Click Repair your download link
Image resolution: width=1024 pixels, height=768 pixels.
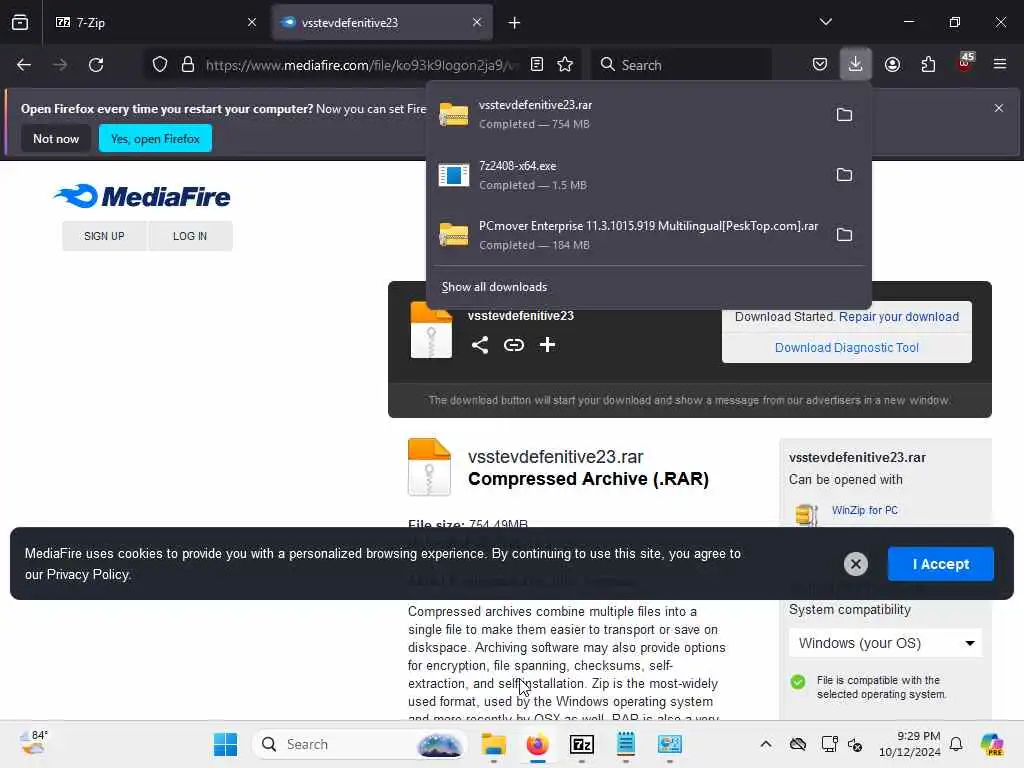pyautogui.click(x=899, y=317)
